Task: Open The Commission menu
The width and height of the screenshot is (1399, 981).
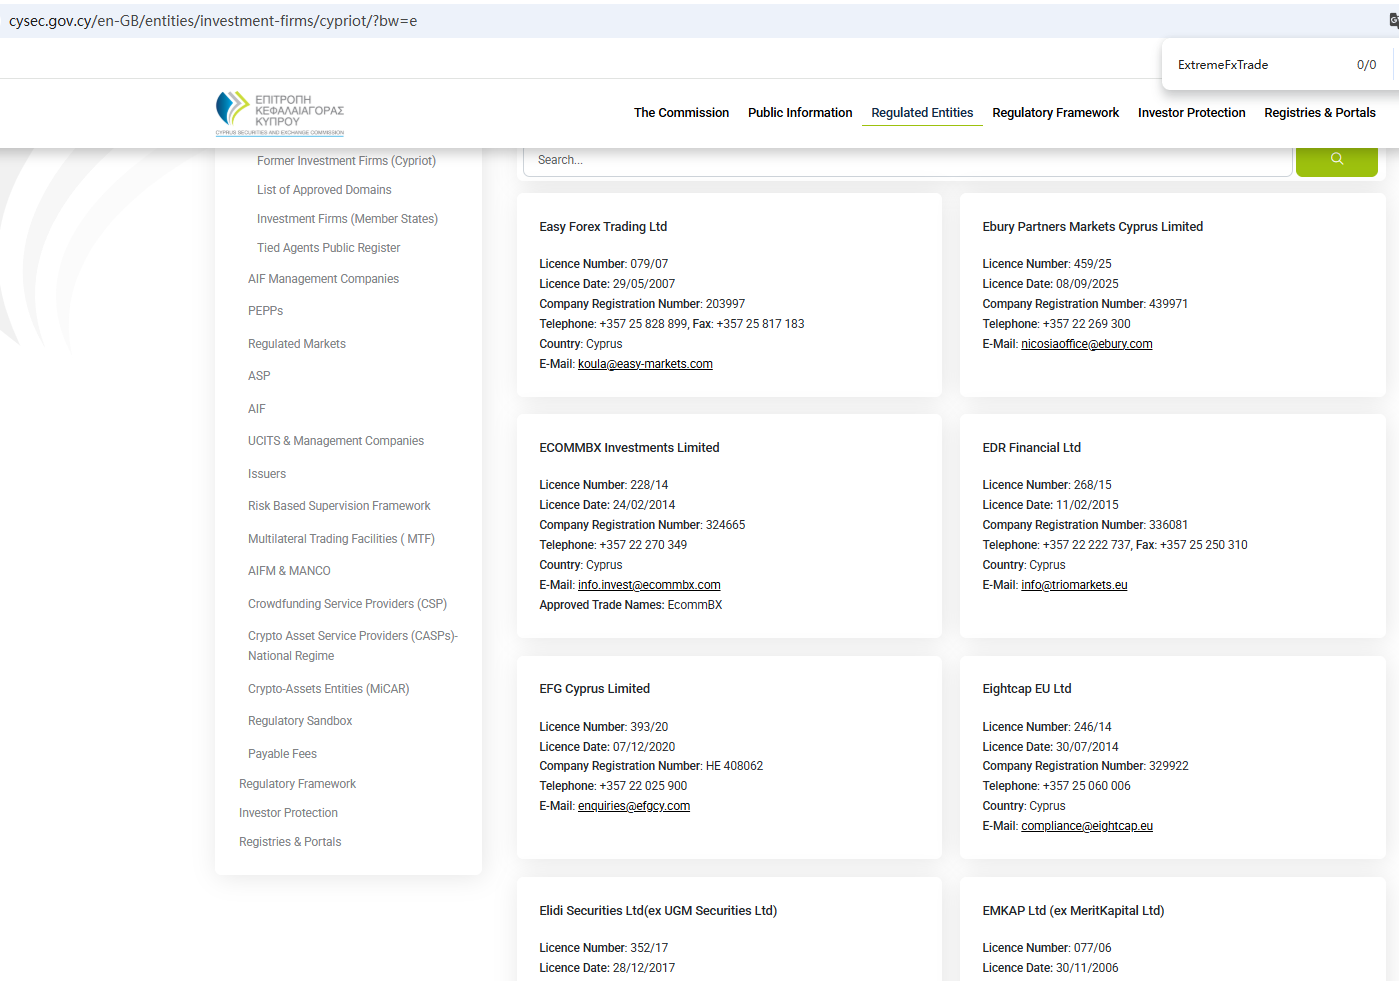Action: (x=681, y=113)
